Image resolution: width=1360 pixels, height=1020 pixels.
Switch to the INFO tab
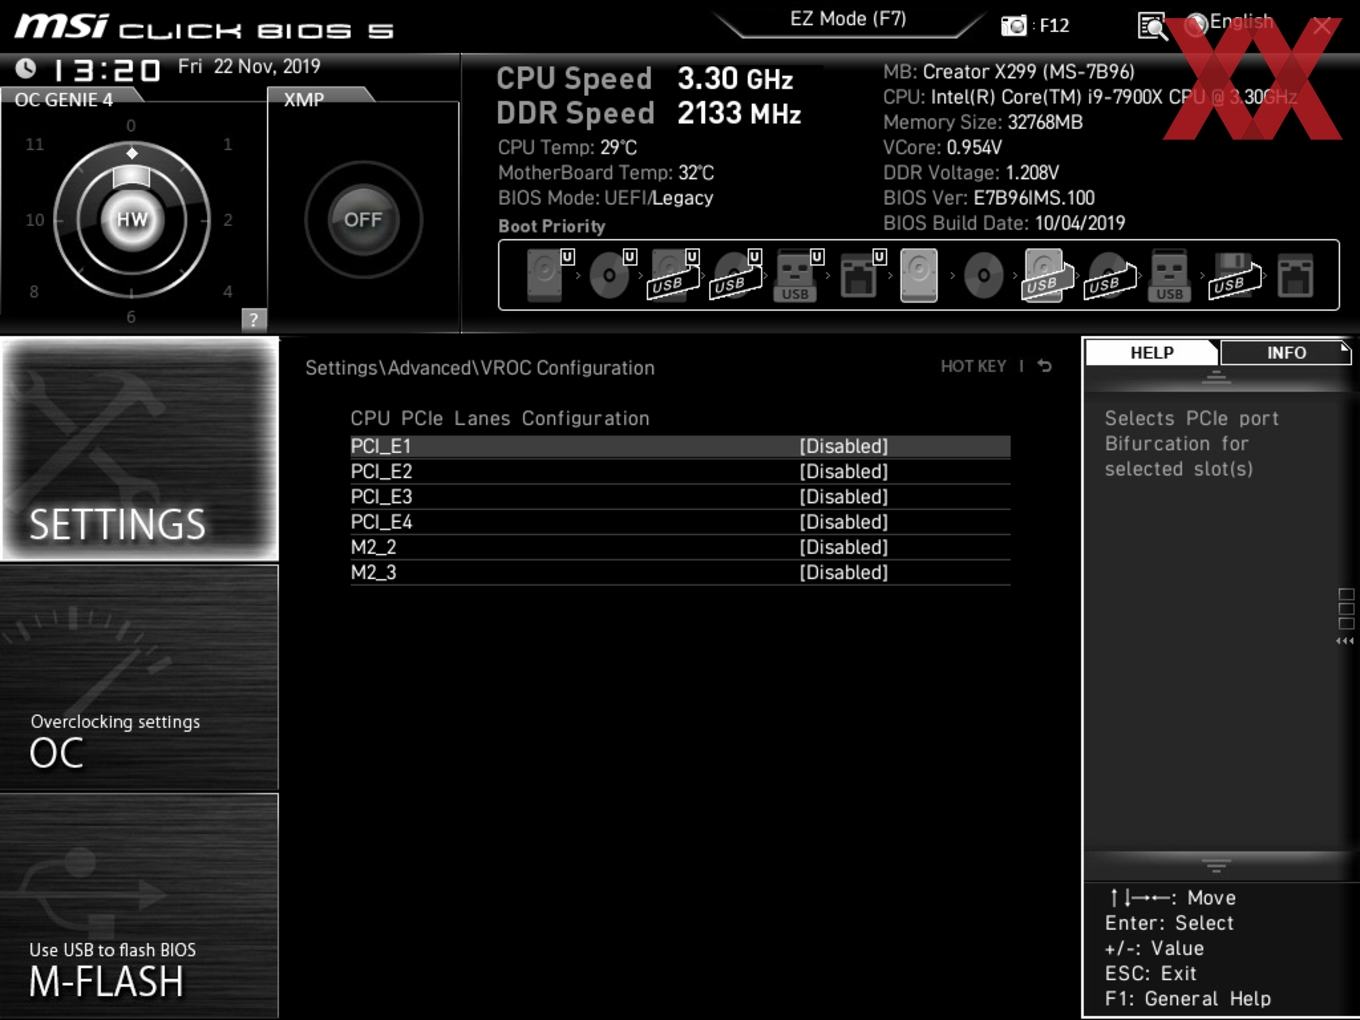(x=1286, y=353)
